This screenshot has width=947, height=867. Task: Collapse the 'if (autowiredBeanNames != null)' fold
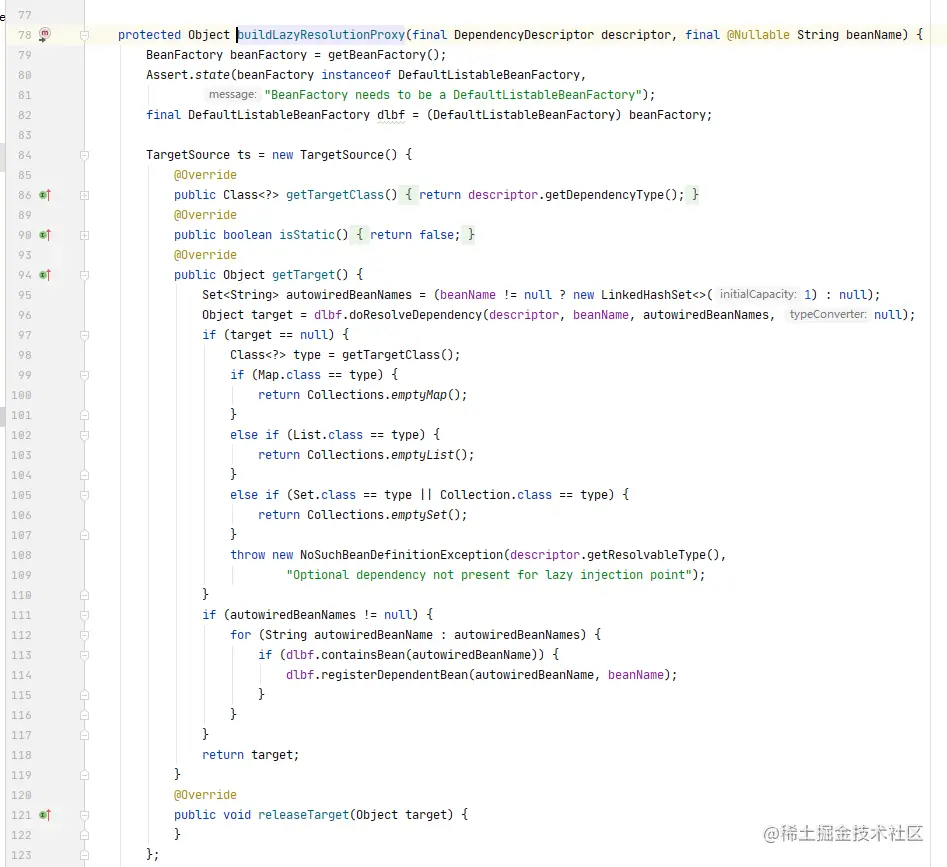pos(85,615)
